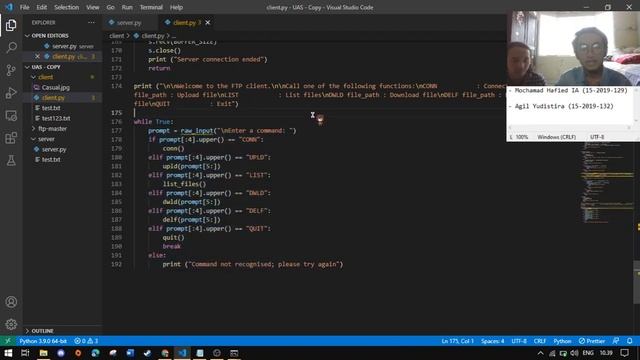Open the Explorer view in activity bar

click(x=11, y=25)
